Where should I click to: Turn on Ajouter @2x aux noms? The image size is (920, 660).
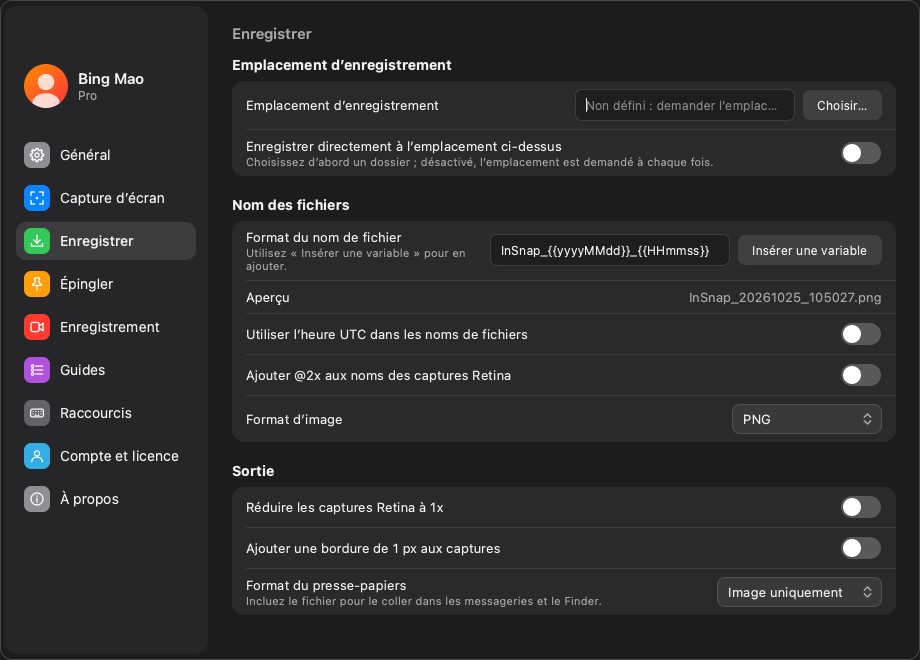coord(861,375)
